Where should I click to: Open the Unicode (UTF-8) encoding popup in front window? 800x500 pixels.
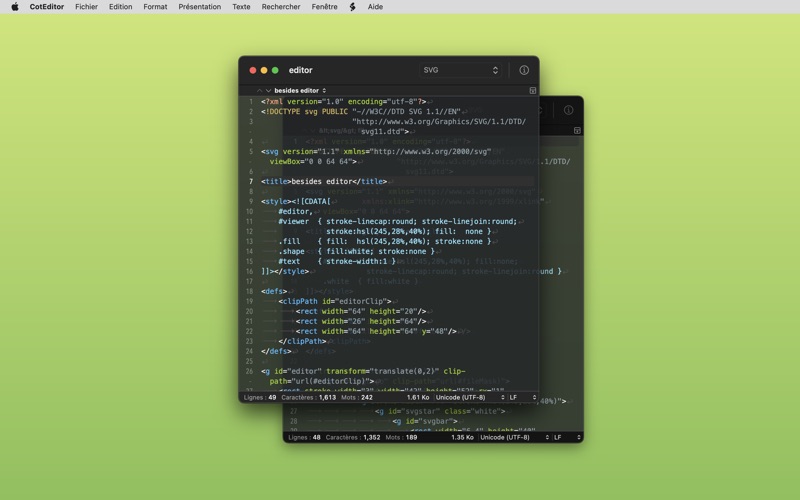click(470, 397)
